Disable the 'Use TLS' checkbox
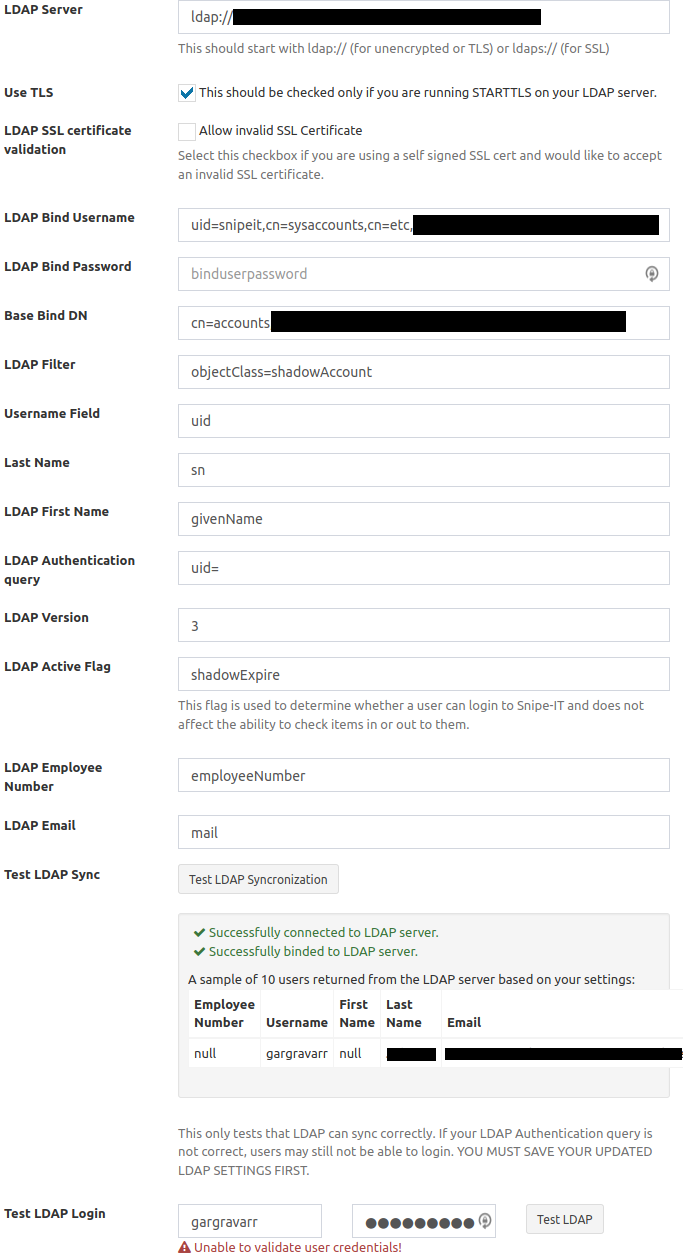The width and height of the screenshot is (683, 1258). click(x=186, y=92)
